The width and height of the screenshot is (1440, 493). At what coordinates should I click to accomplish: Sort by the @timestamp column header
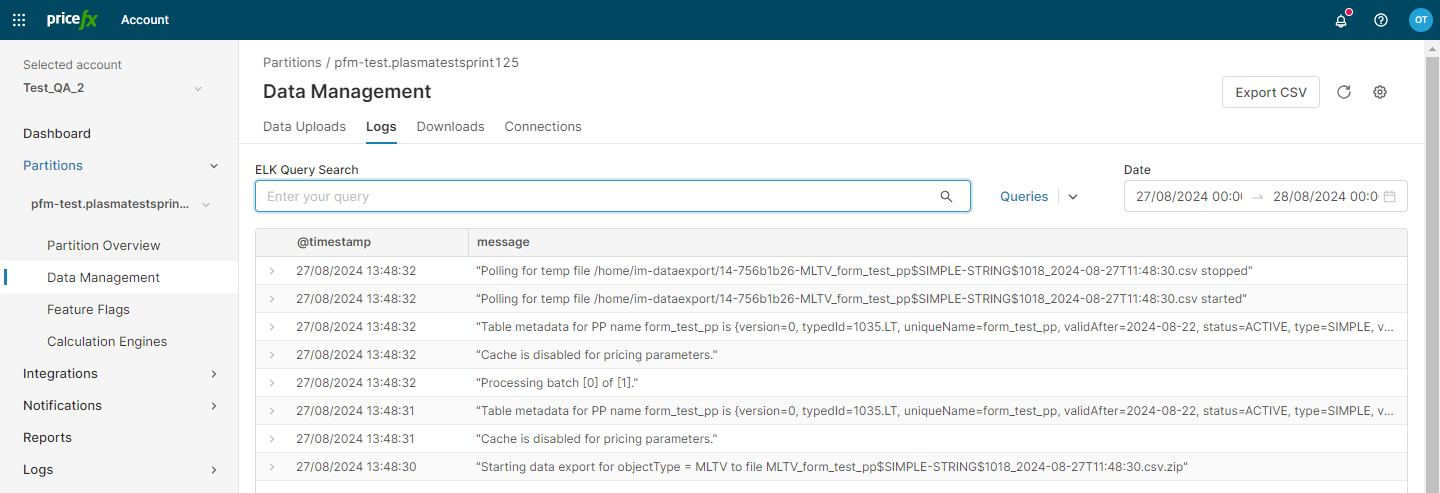coord(334,242)
